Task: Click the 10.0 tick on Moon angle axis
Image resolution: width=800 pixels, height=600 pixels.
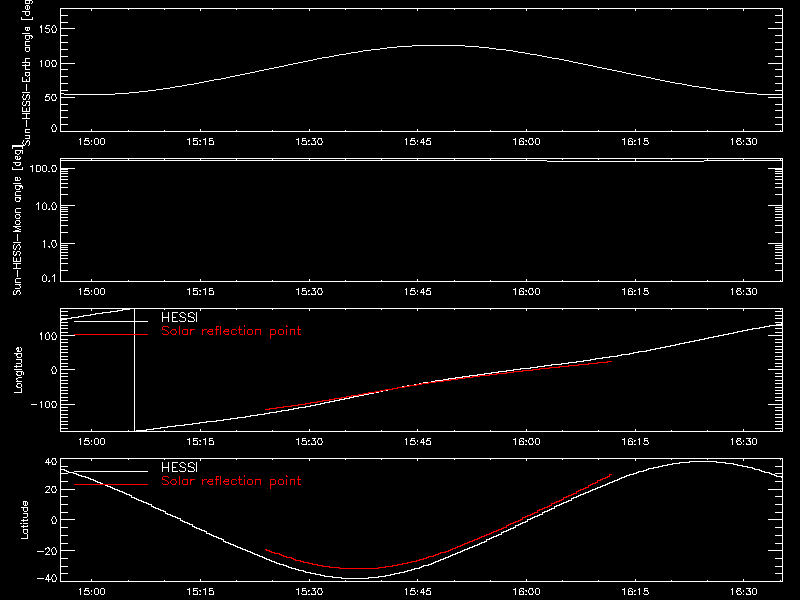Action: (46, 206)
